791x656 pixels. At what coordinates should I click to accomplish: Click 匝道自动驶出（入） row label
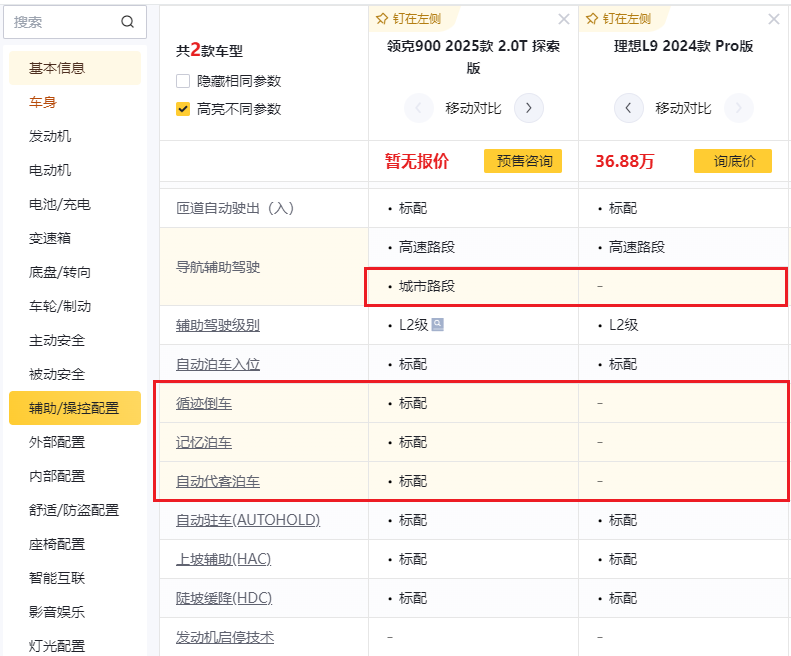coord(235,208)
